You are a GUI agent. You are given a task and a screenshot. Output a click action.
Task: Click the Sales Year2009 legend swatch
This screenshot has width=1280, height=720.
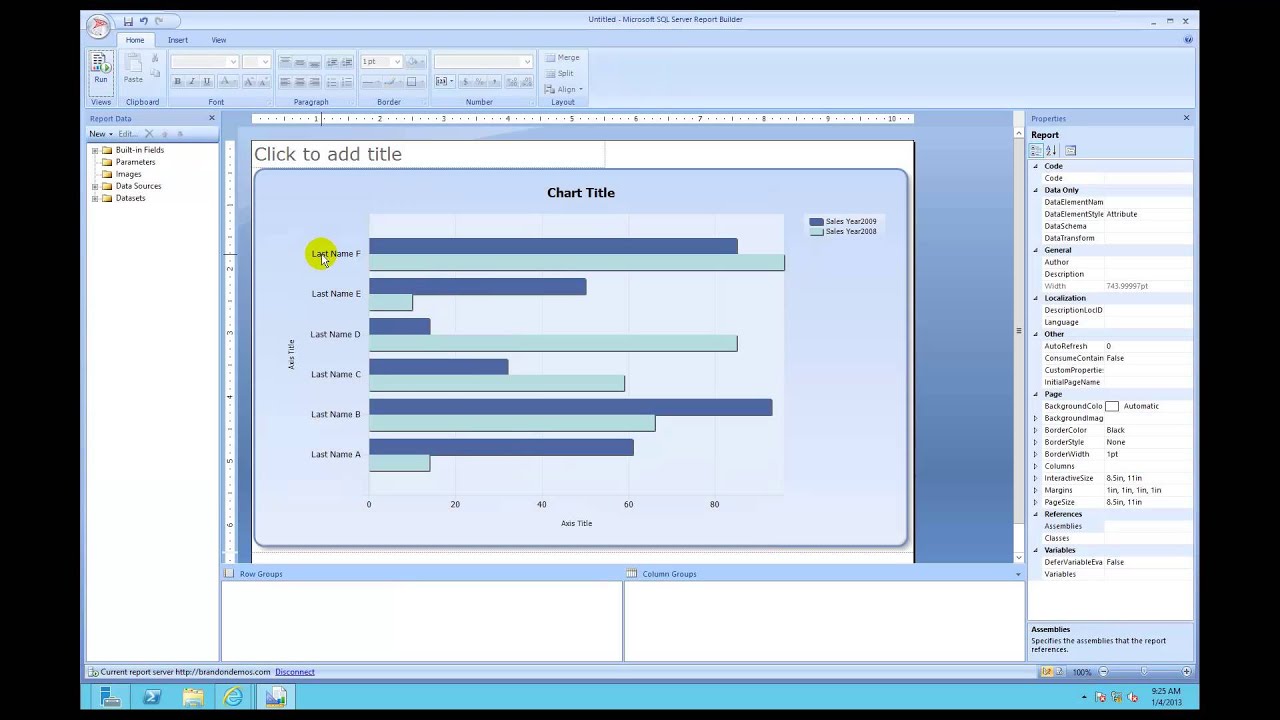click(x=816, y=222)
